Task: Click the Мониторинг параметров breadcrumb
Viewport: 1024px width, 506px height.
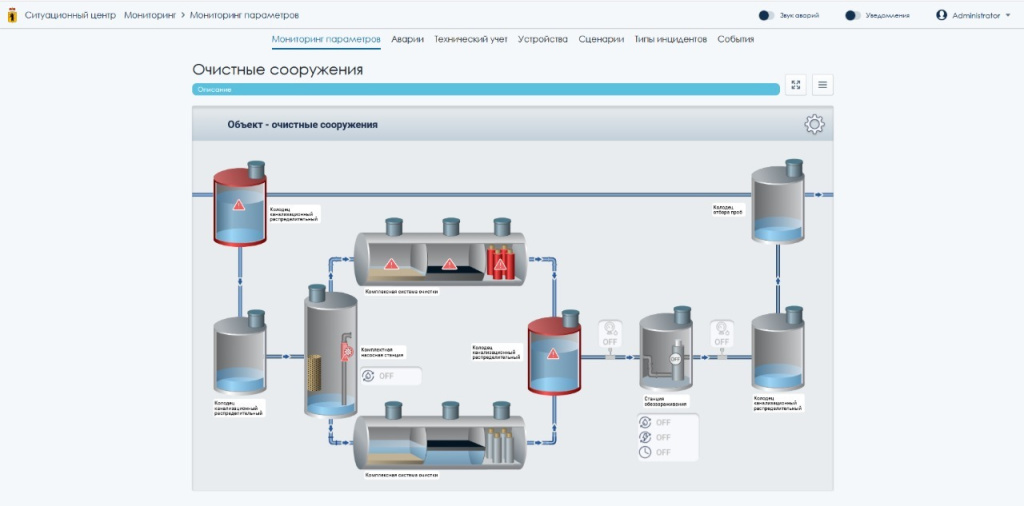Action: pos(244,15)
